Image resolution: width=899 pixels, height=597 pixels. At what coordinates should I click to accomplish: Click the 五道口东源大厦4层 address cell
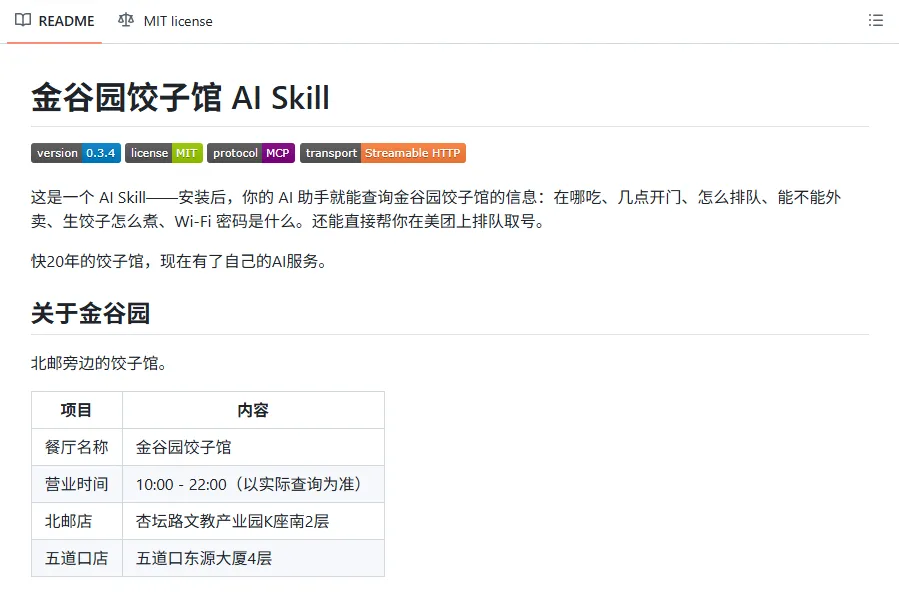click(253, 558)
